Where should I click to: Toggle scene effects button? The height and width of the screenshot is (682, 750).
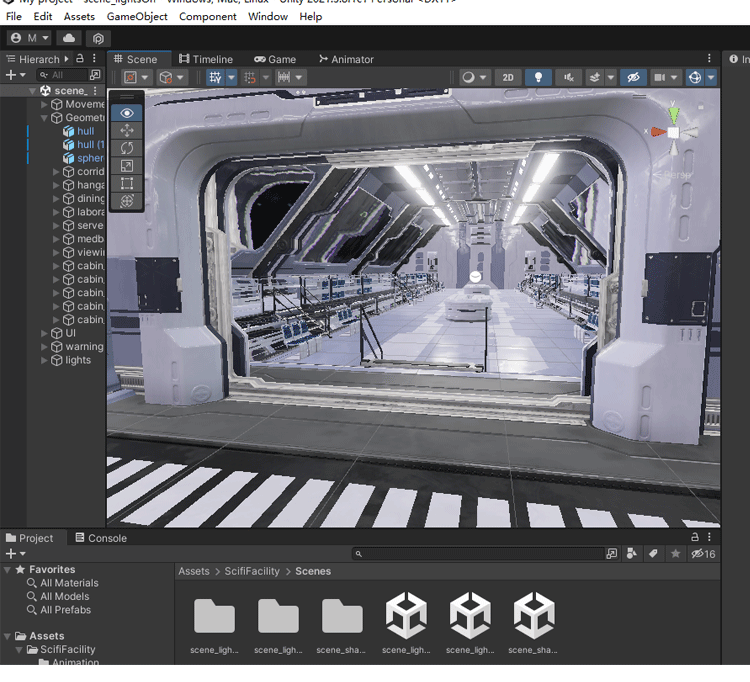click(595, 77)
